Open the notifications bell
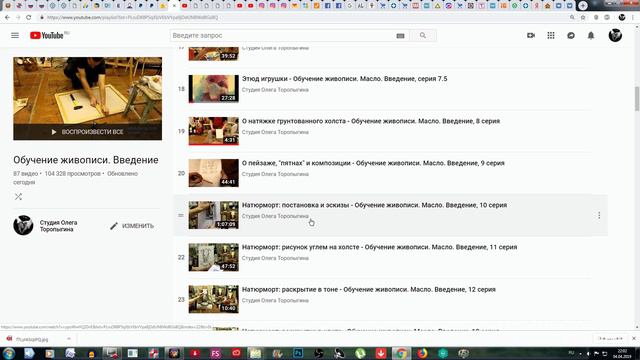 (591, 36)
